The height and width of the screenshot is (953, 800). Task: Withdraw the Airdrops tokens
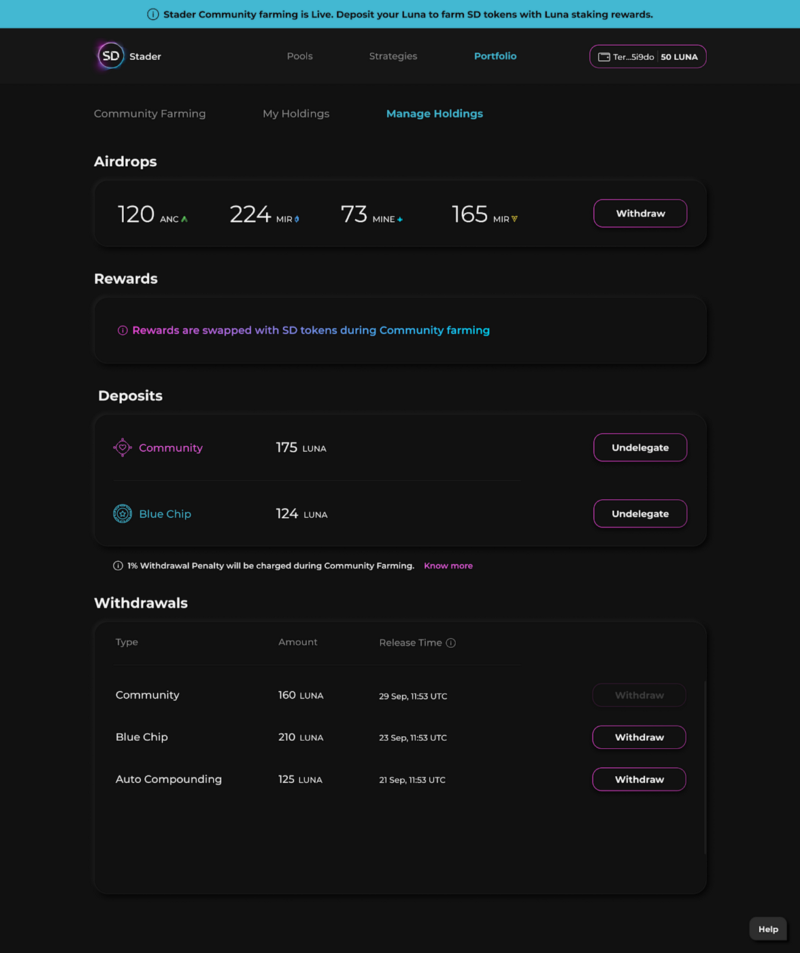640,213
